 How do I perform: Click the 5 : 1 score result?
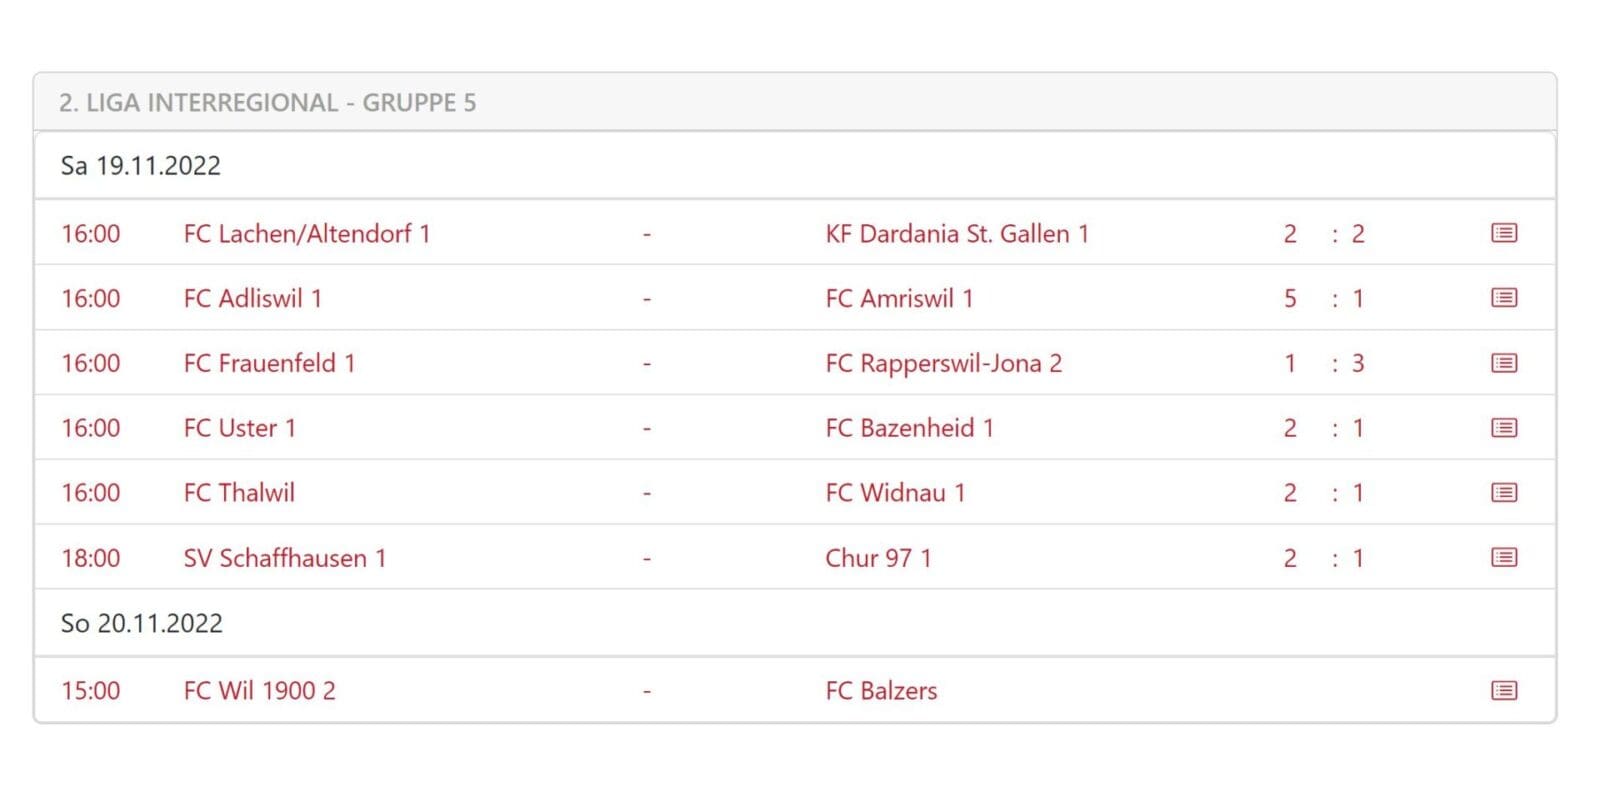click(1323, 299)
